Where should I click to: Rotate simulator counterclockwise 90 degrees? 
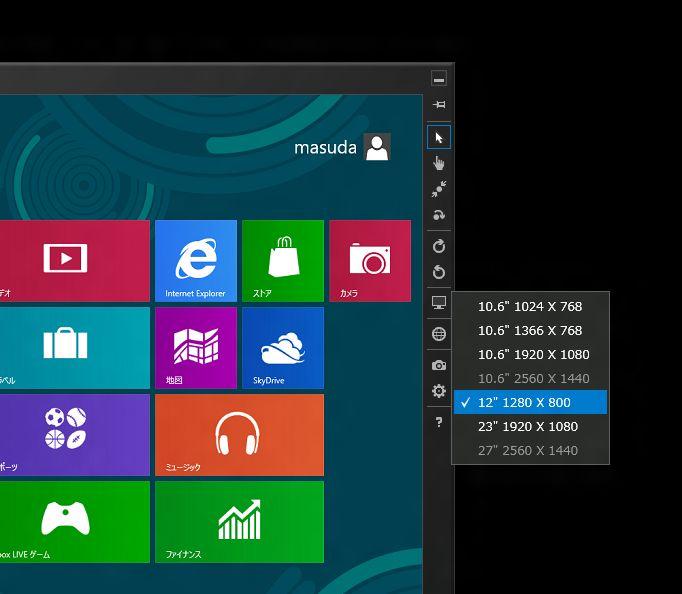pos(438,272)
